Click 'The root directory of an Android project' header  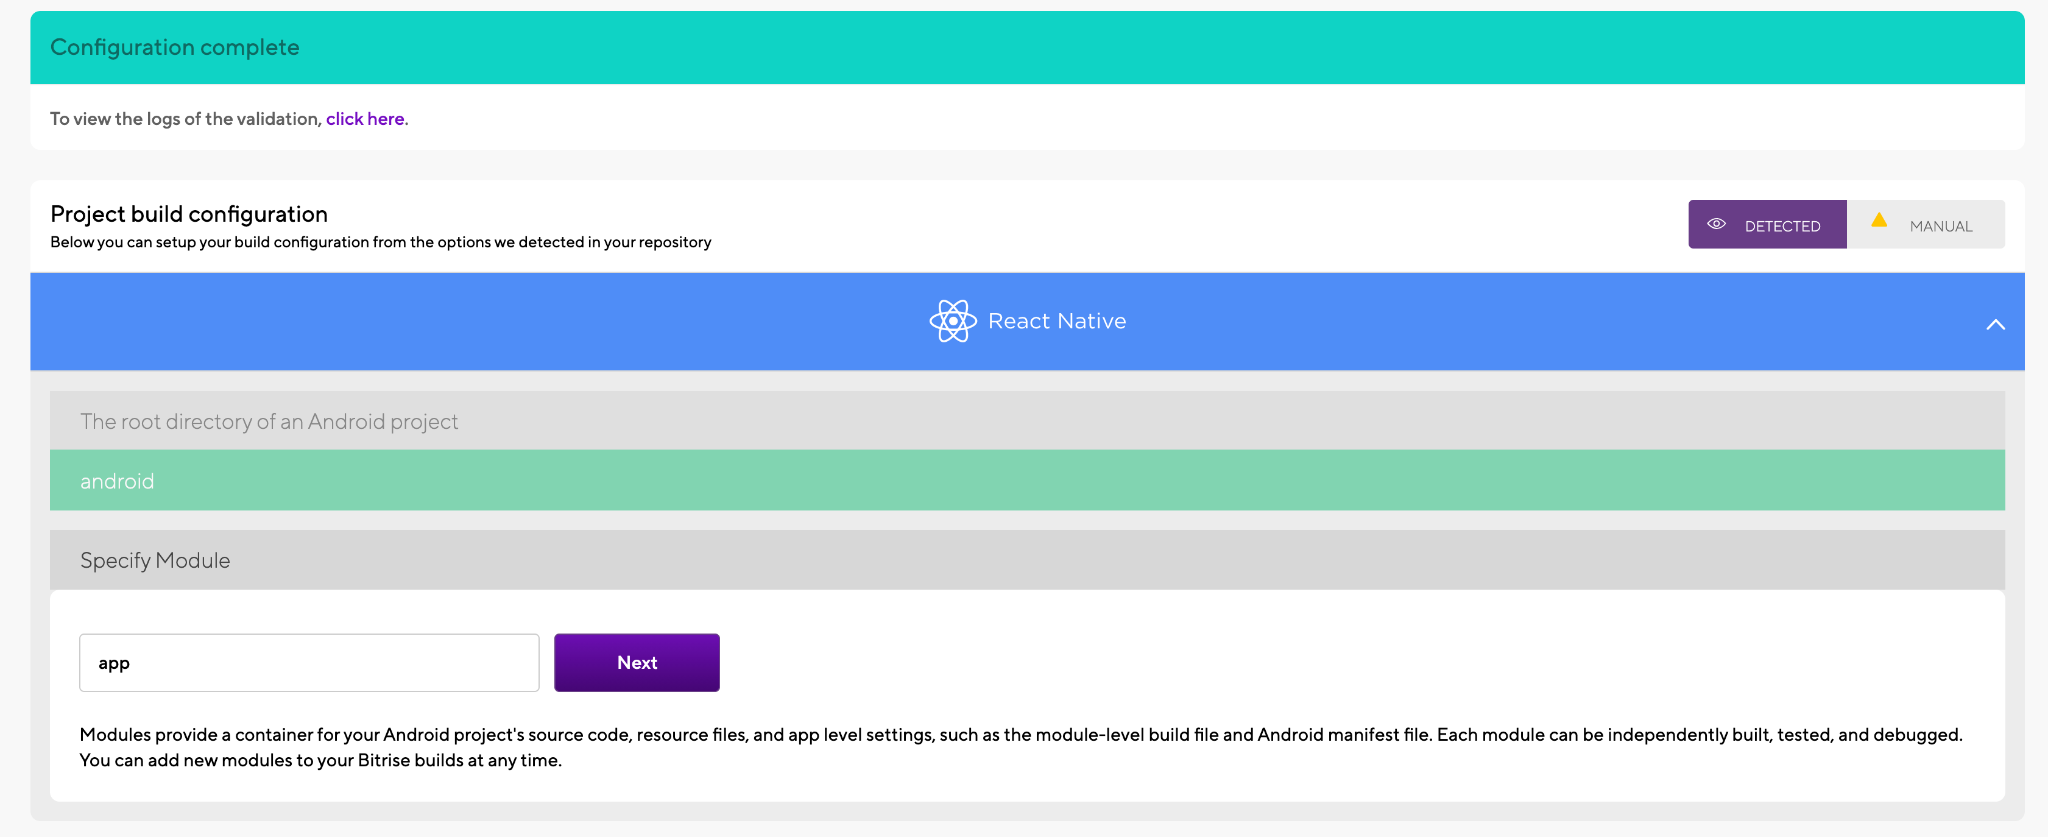[x=1027, y=421]
